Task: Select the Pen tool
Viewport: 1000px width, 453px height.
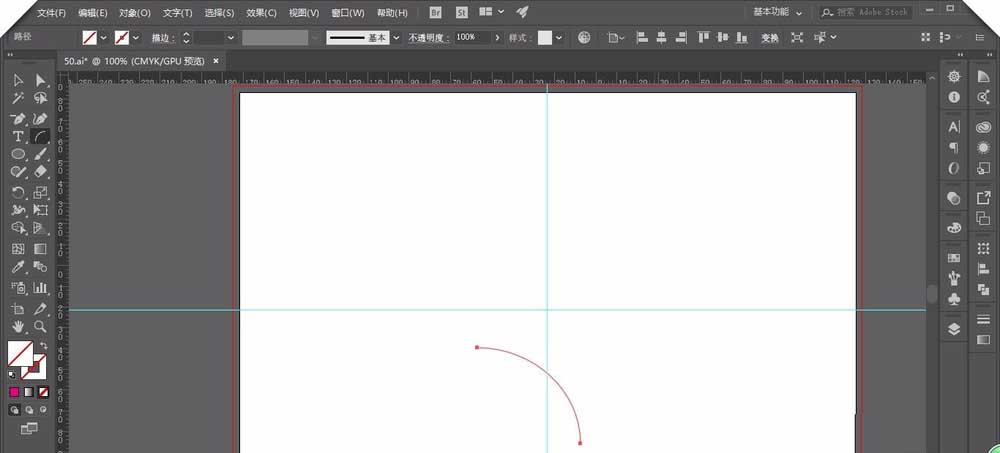Action: 18,119
